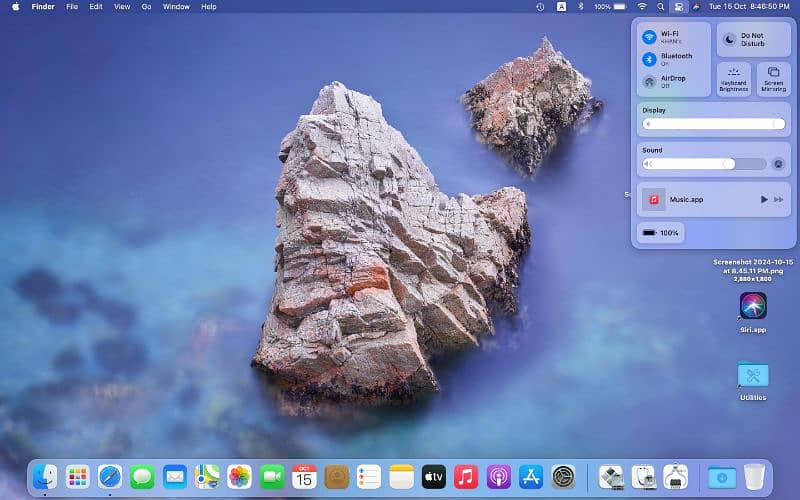The width and height of the screenshot is (800, 500).
Task: Open Launchpad from the Dock
Action: (x=78, y=477)
